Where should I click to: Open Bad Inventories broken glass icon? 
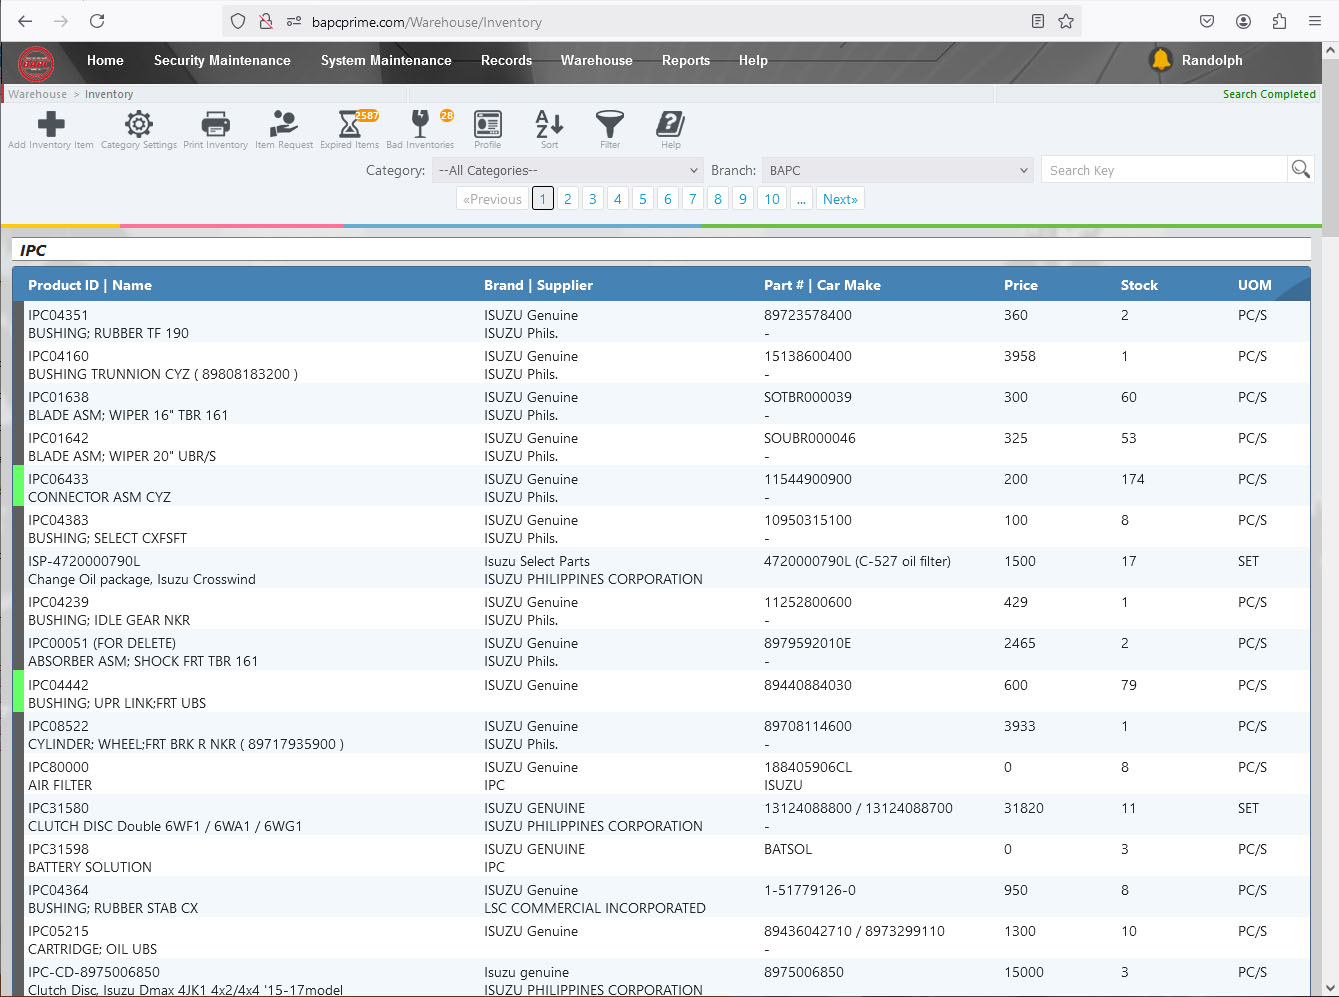(420, 125)
